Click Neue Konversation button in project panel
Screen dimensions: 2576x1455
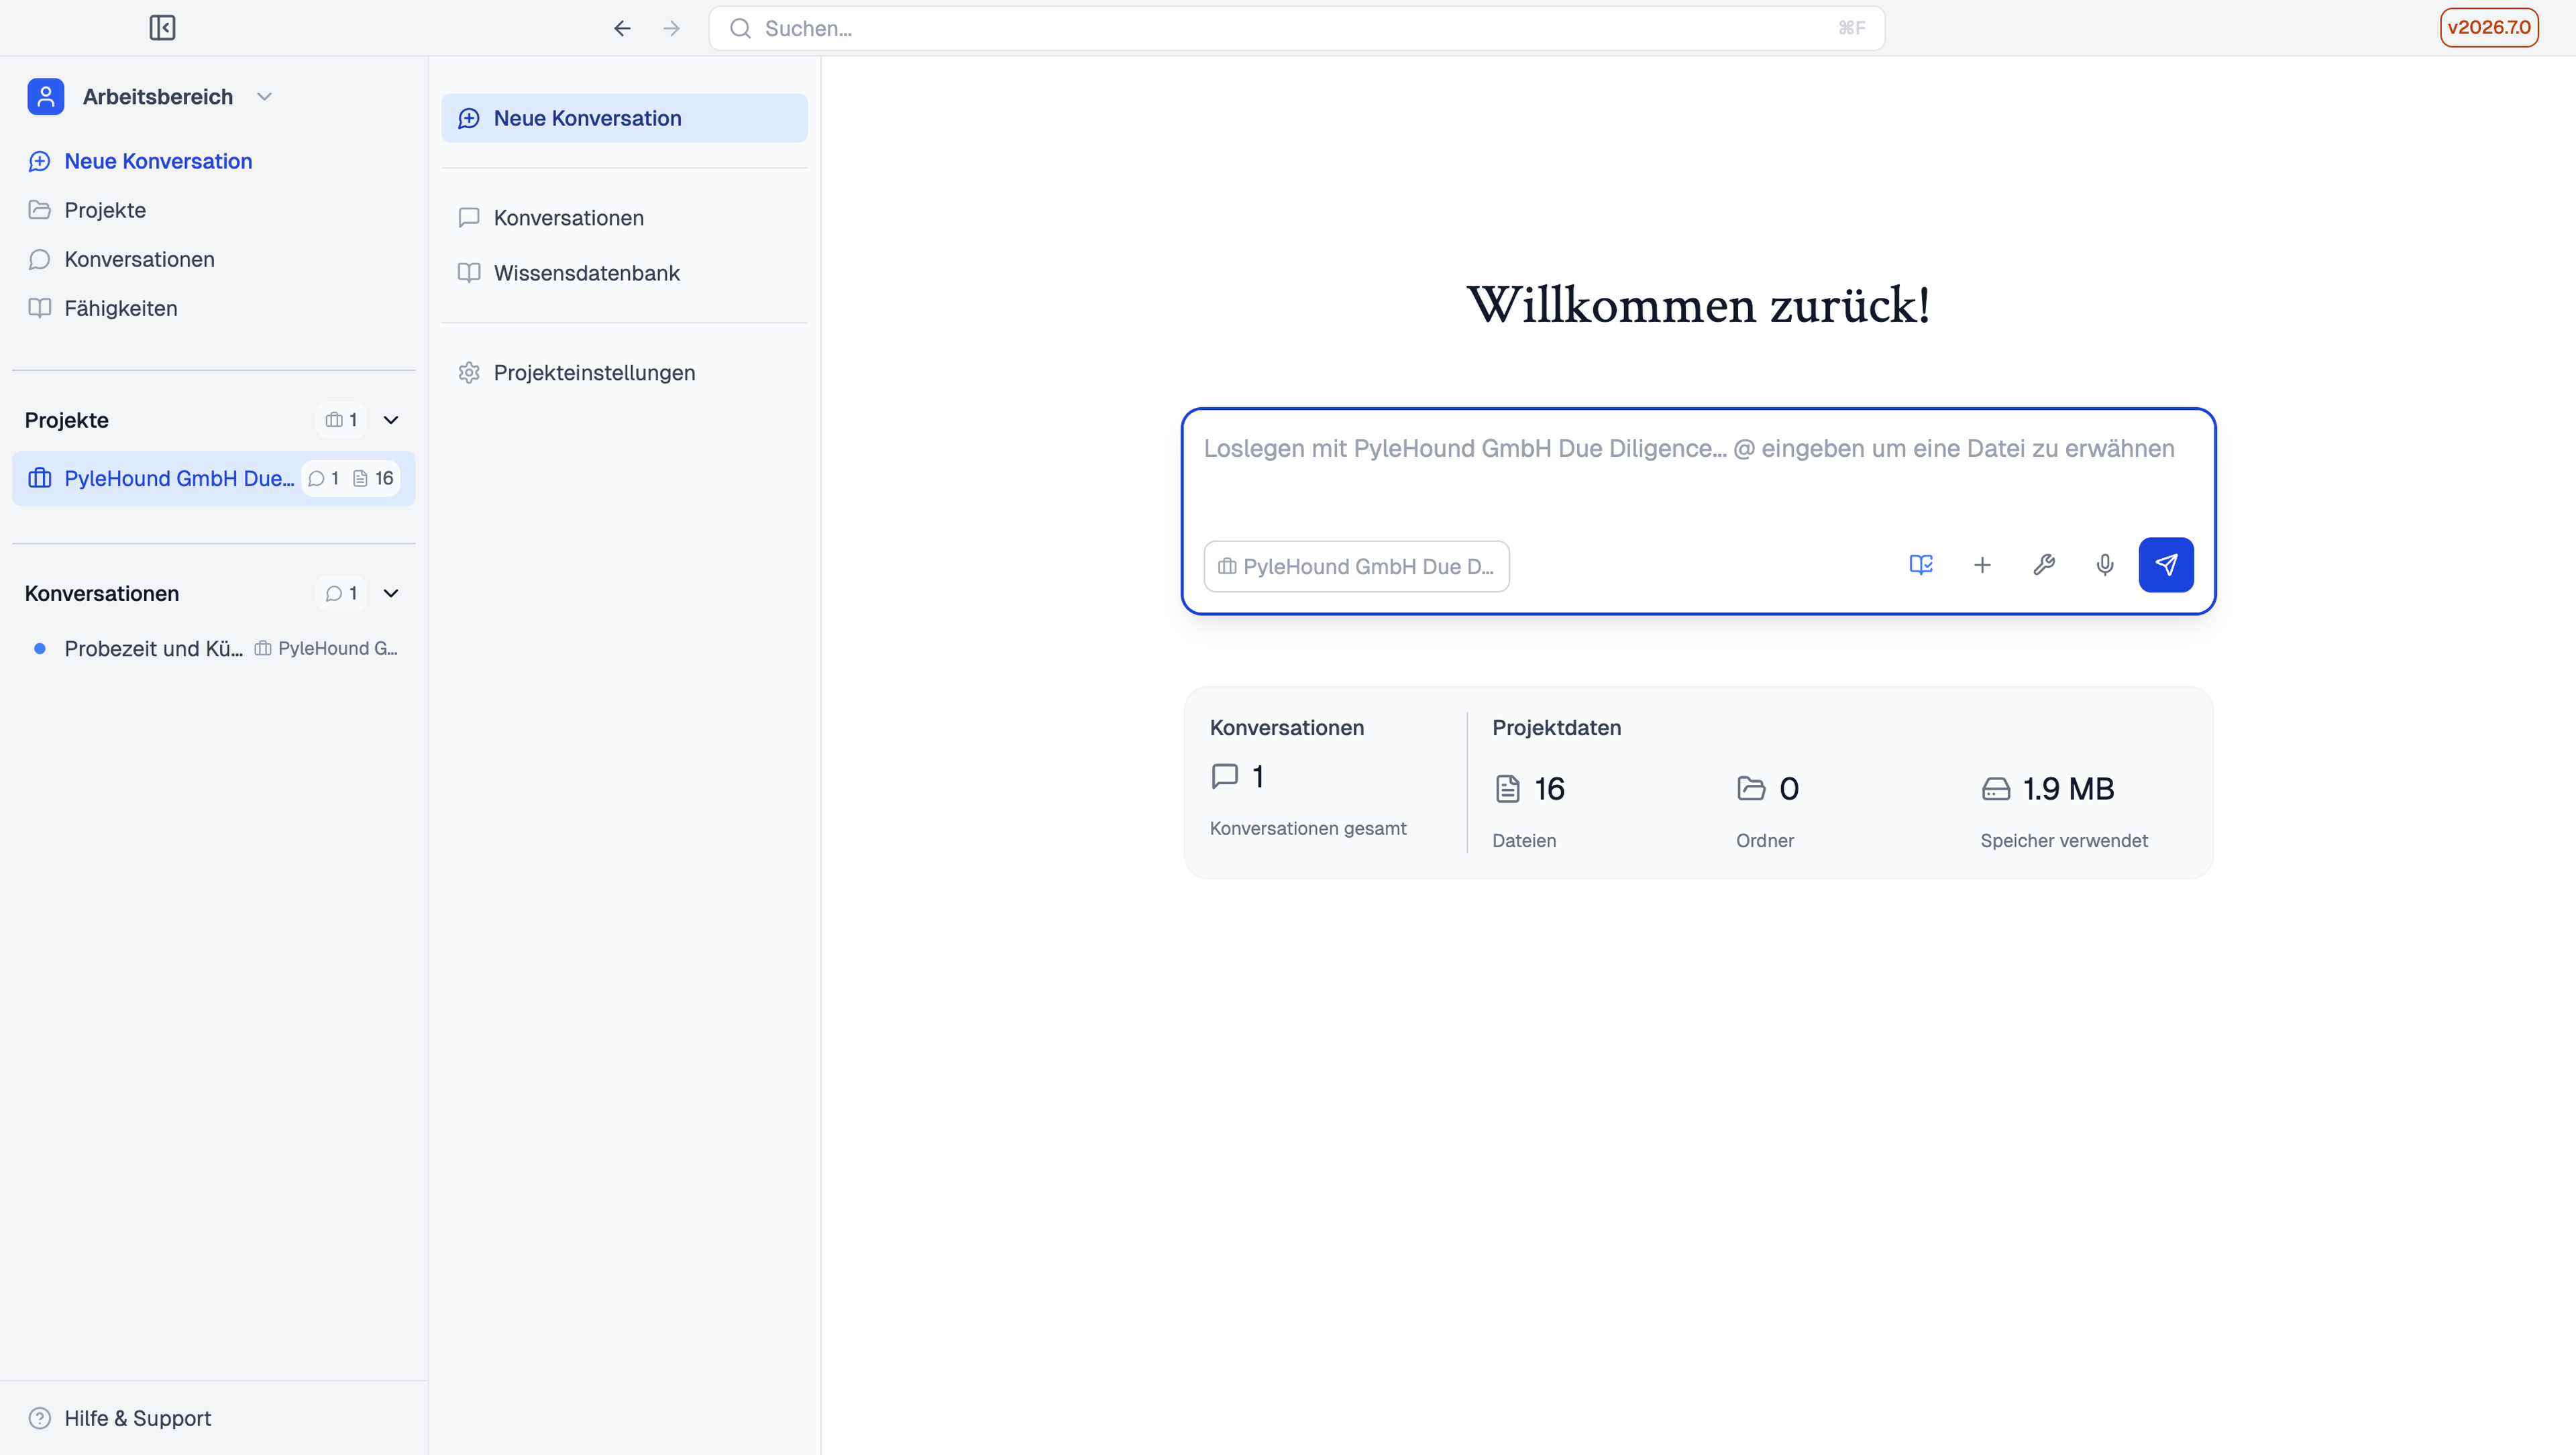[x=624, y=118]
